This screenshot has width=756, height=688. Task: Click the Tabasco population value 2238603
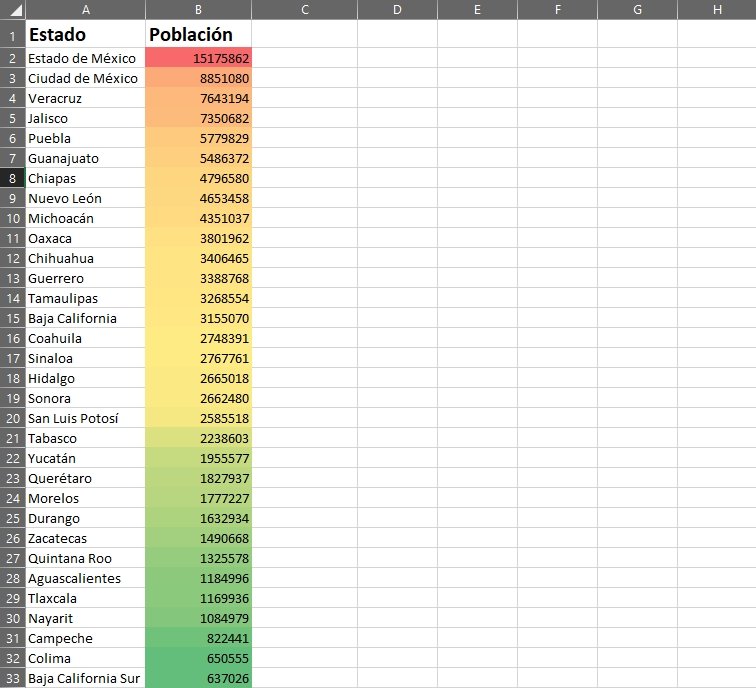click(x=198, y=438)
